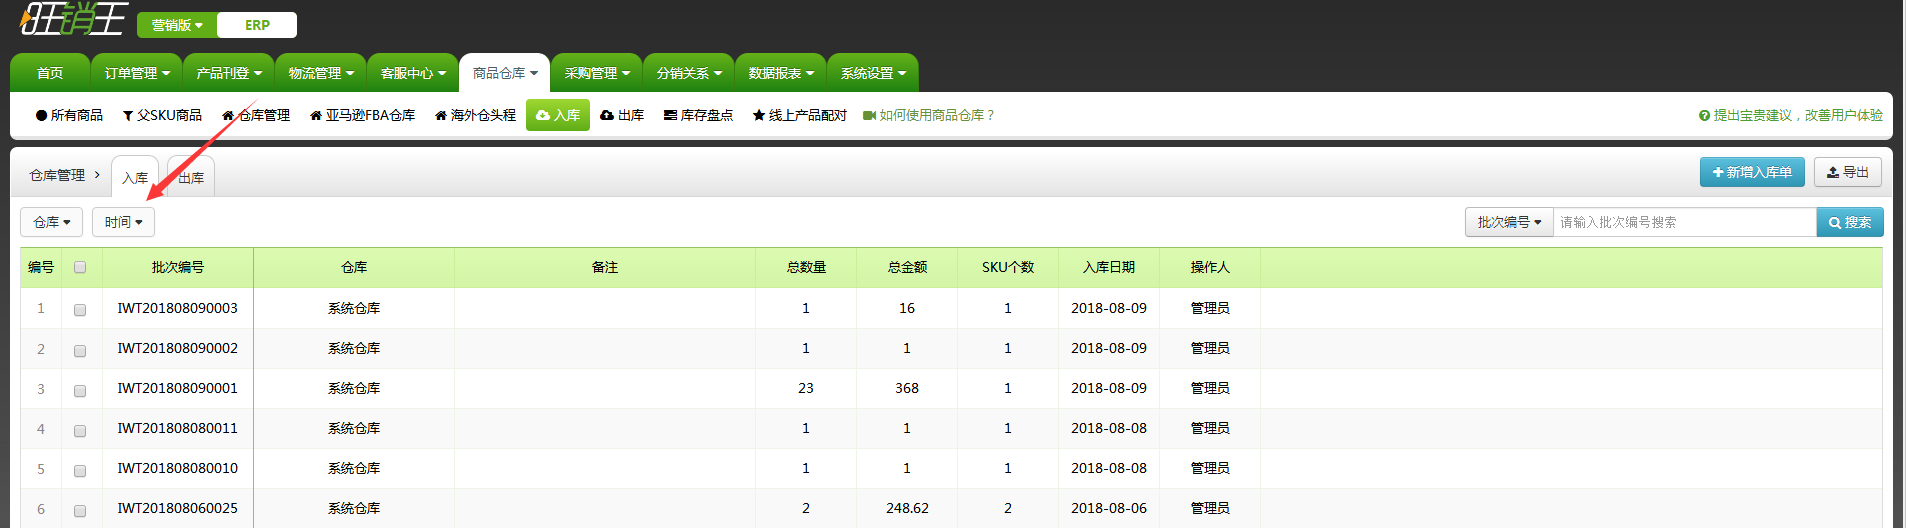Click batch number IWT201808090003
Image resolution: width=1906 pixels, height=528 pixels.
(178, 308)
